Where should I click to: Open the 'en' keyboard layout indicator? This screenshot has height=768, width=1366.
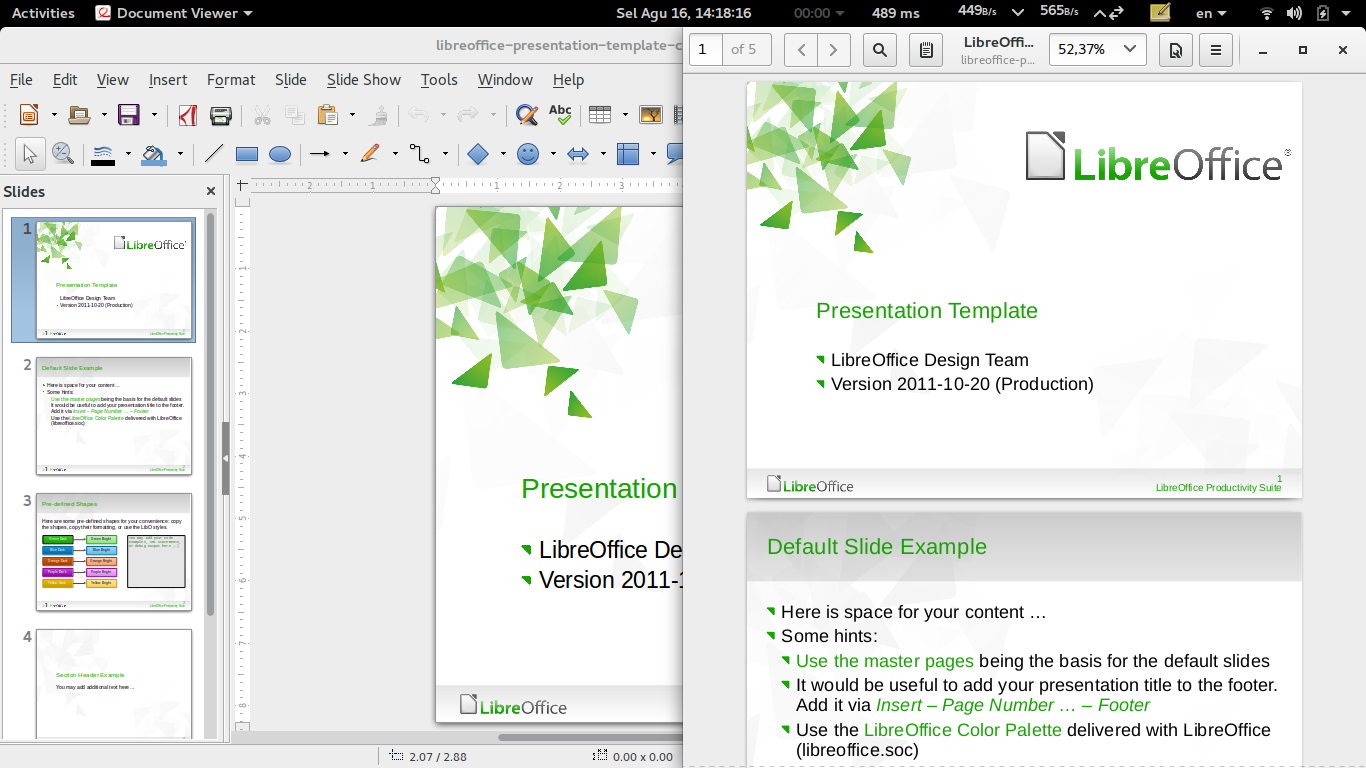[x=1212, y=13]
